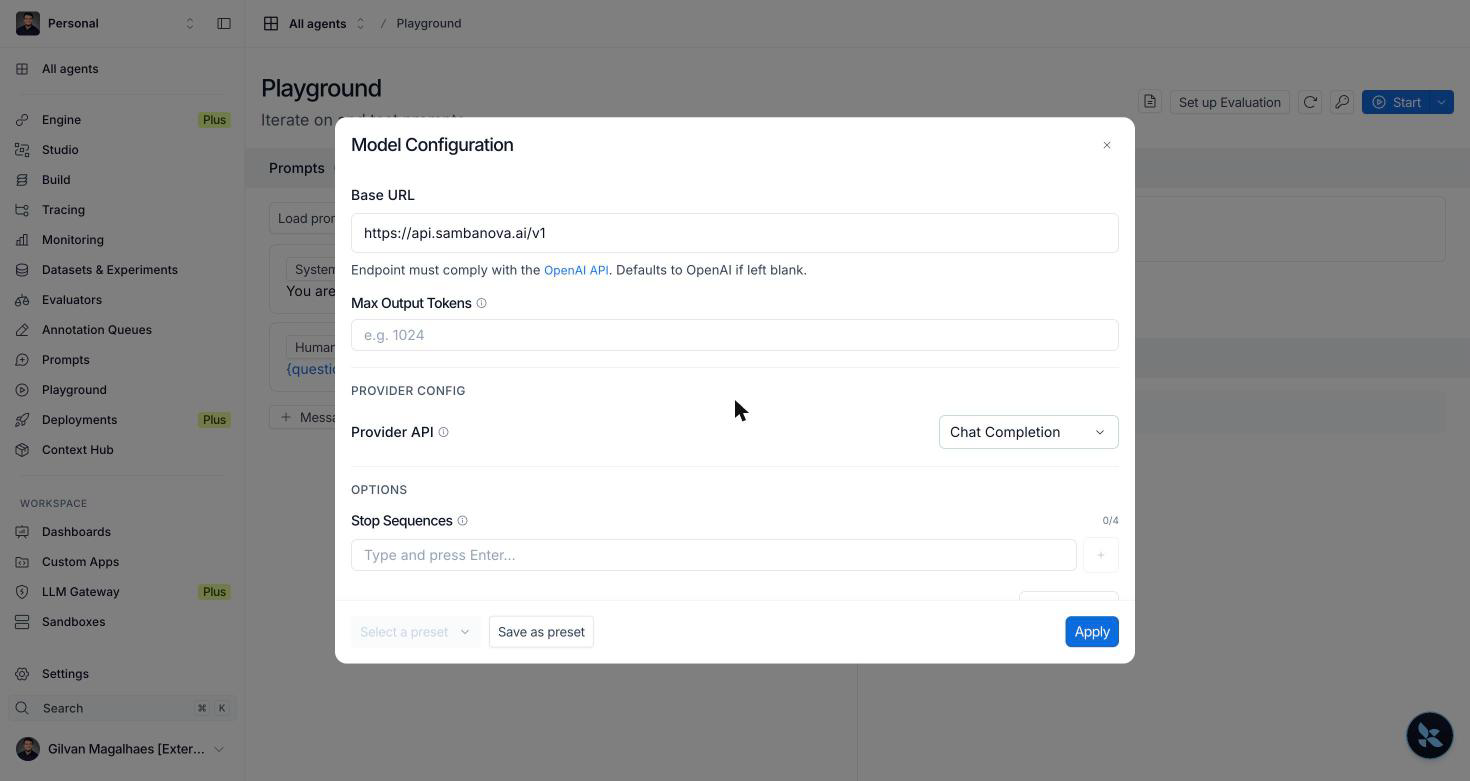Go to Prompts in the sidebar
The image size is (1470, 781).
tap(66, 360)
